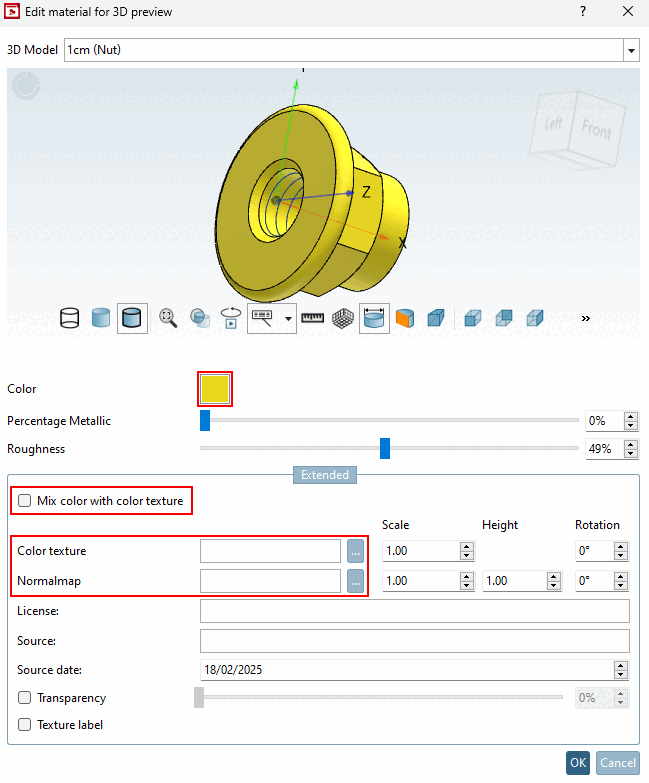This screenshot has height=783, width=649.
Task: Click the Color texture path field
Action: tap(271, 551)
